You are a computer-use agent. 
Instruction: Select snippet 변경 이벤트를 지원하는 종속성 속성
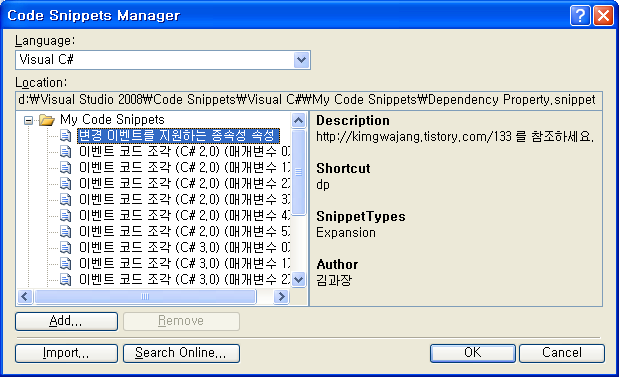178,136
